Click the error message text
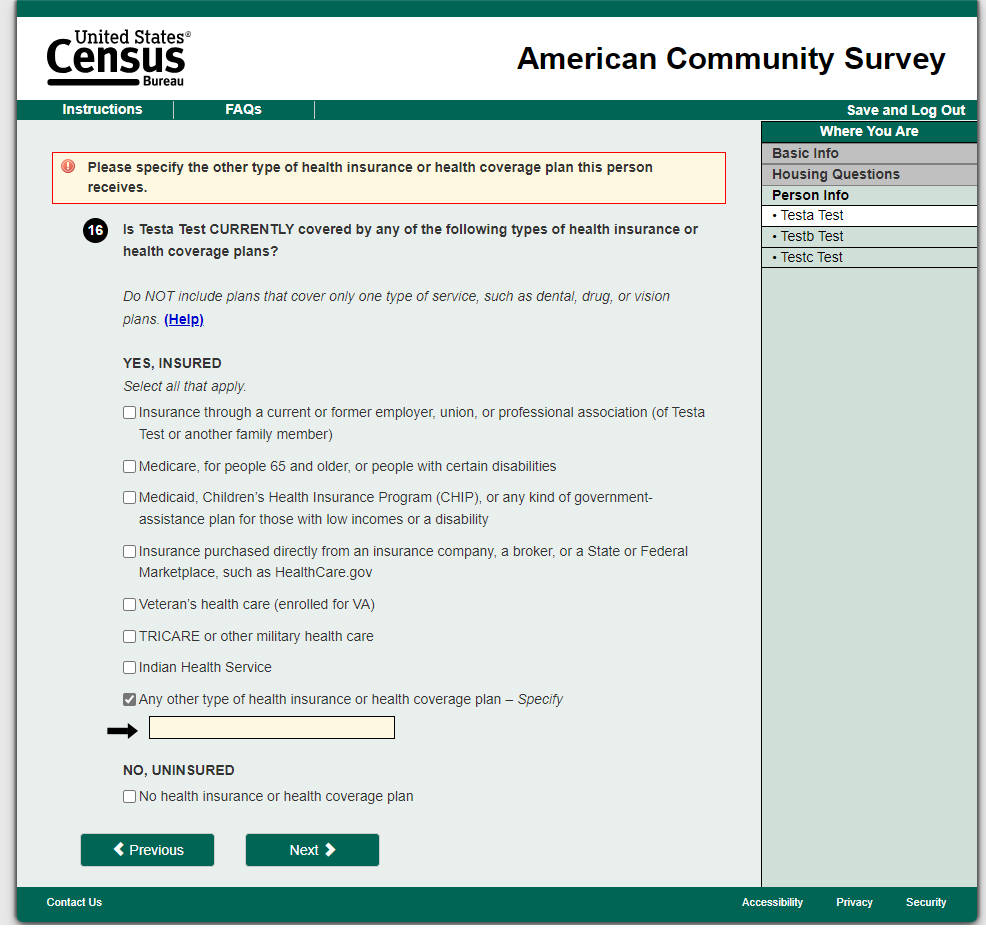 [370, 177]
